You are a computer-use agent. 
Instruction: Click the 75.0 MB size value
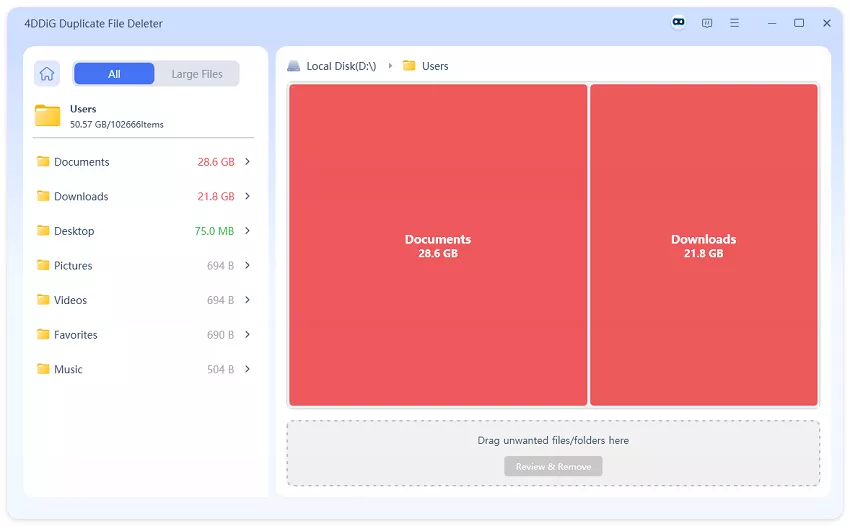(214, 231)
